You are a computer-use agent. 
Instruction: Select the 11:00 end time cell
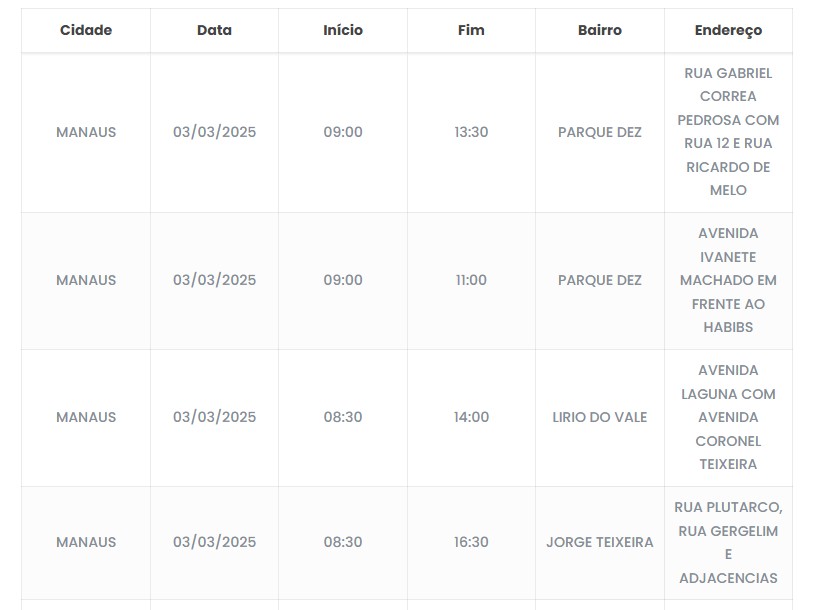click(x=471, y=280)
